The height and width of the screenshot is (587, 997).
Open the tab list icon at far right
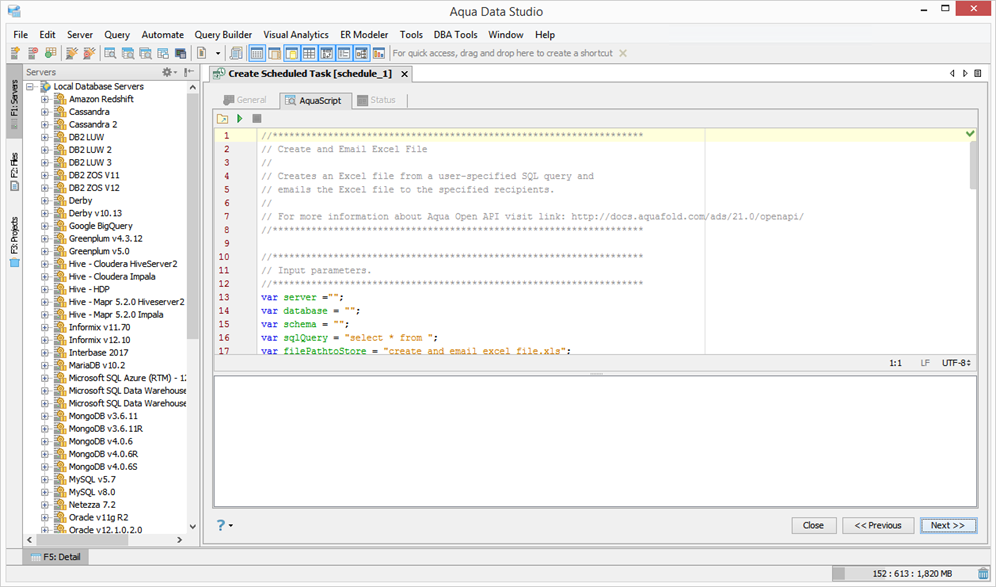point(978,74)
